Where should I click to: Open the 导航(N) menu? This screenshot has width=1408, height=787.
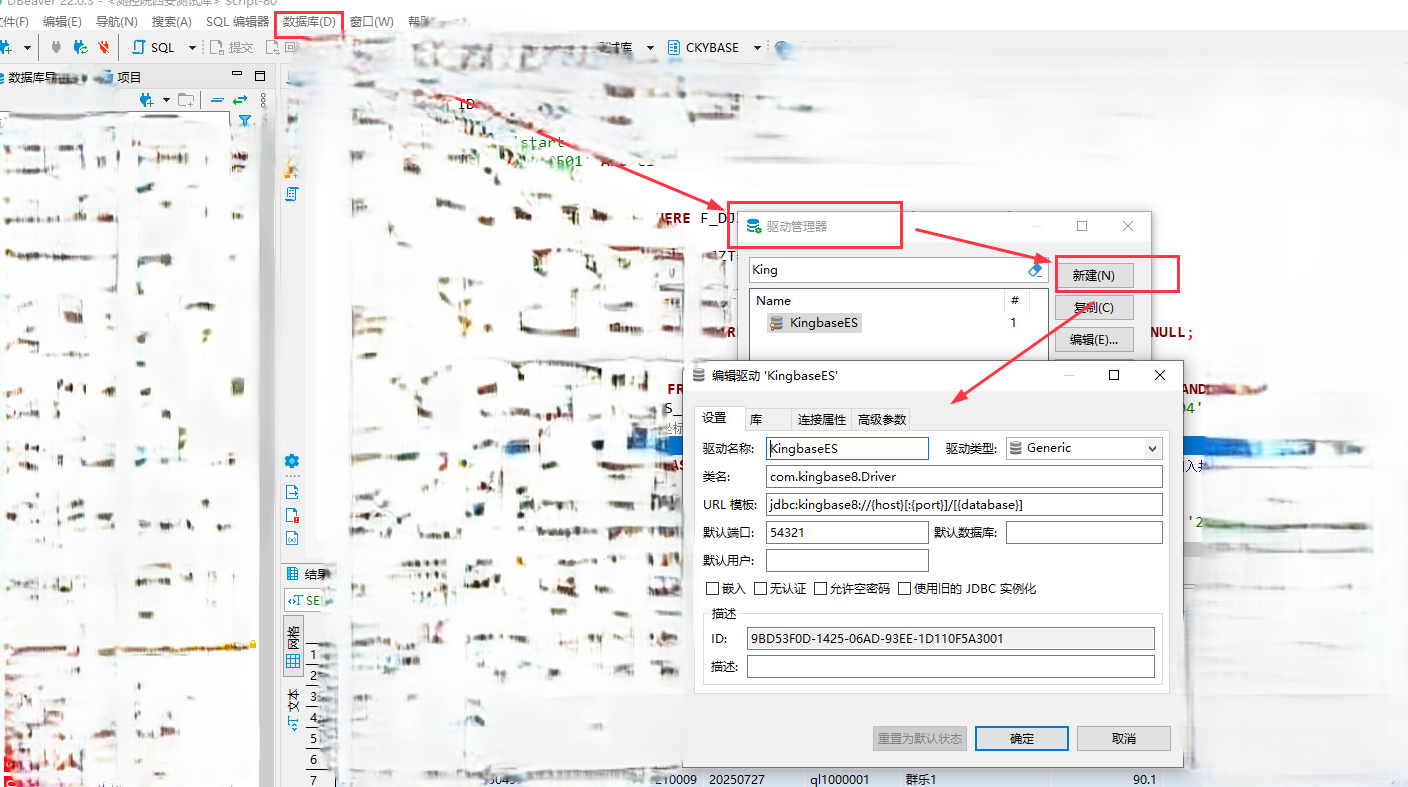[x=117, y=21]
